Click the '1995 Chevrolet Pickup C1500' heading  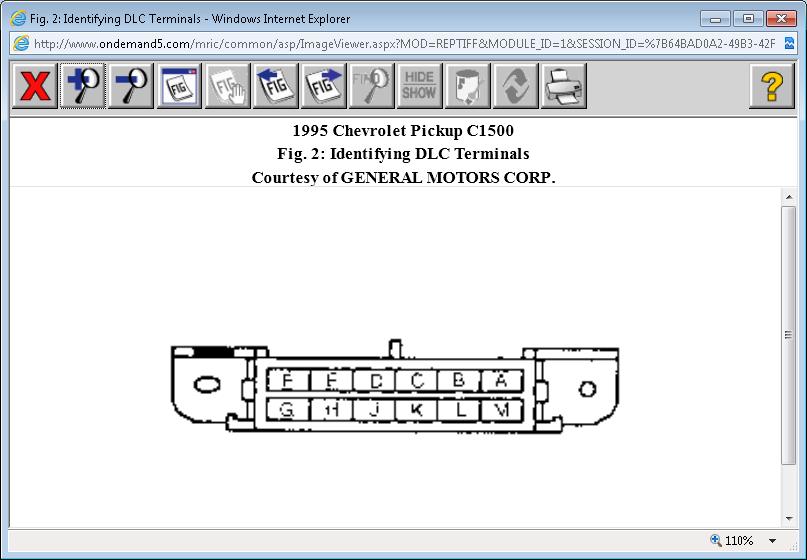coord(403,131)
